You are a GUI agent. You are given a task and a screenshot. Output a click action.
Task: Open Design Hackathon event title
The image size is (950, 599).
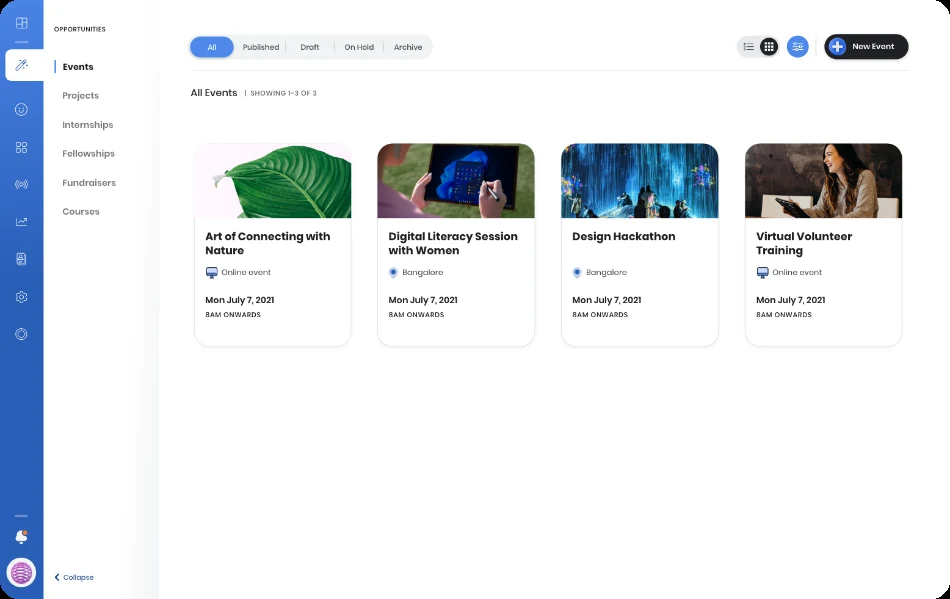623,237
